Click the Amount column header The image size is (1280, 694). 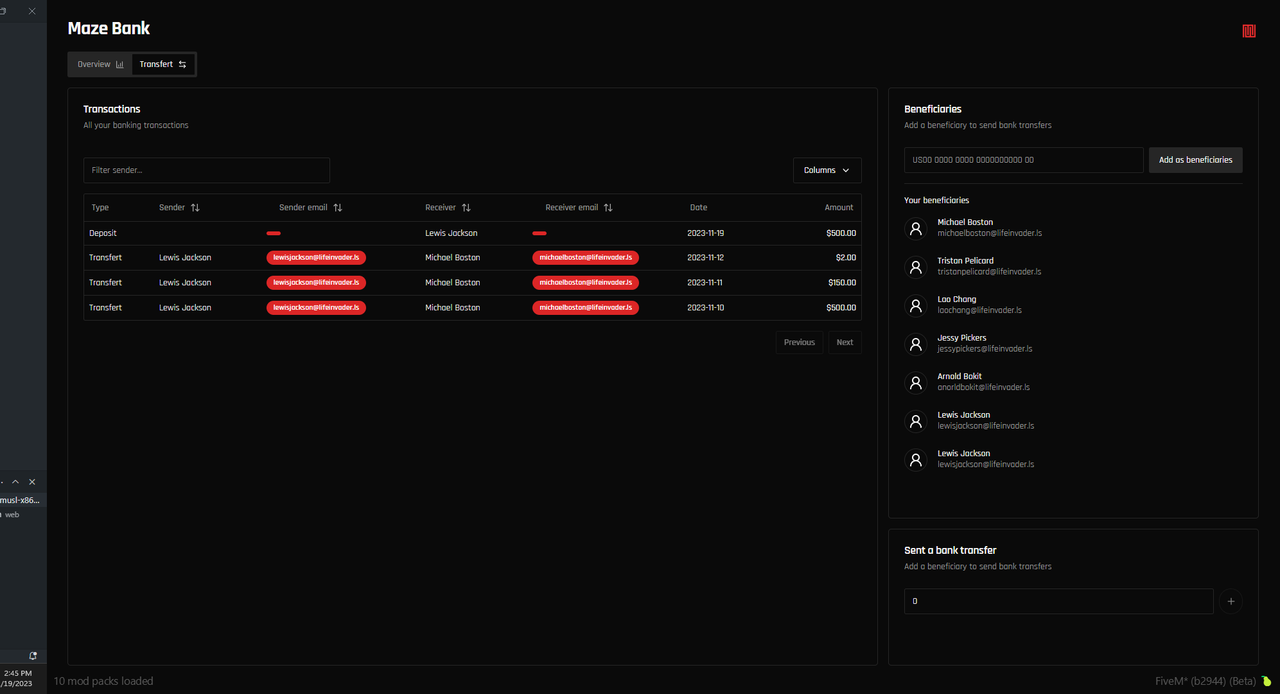pyautogui.click(x=839, y=208)
